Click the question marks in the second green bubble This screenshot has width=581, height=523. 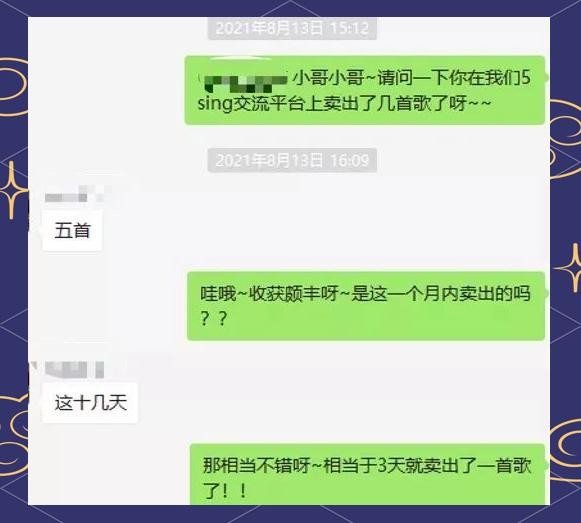point(213,318)
